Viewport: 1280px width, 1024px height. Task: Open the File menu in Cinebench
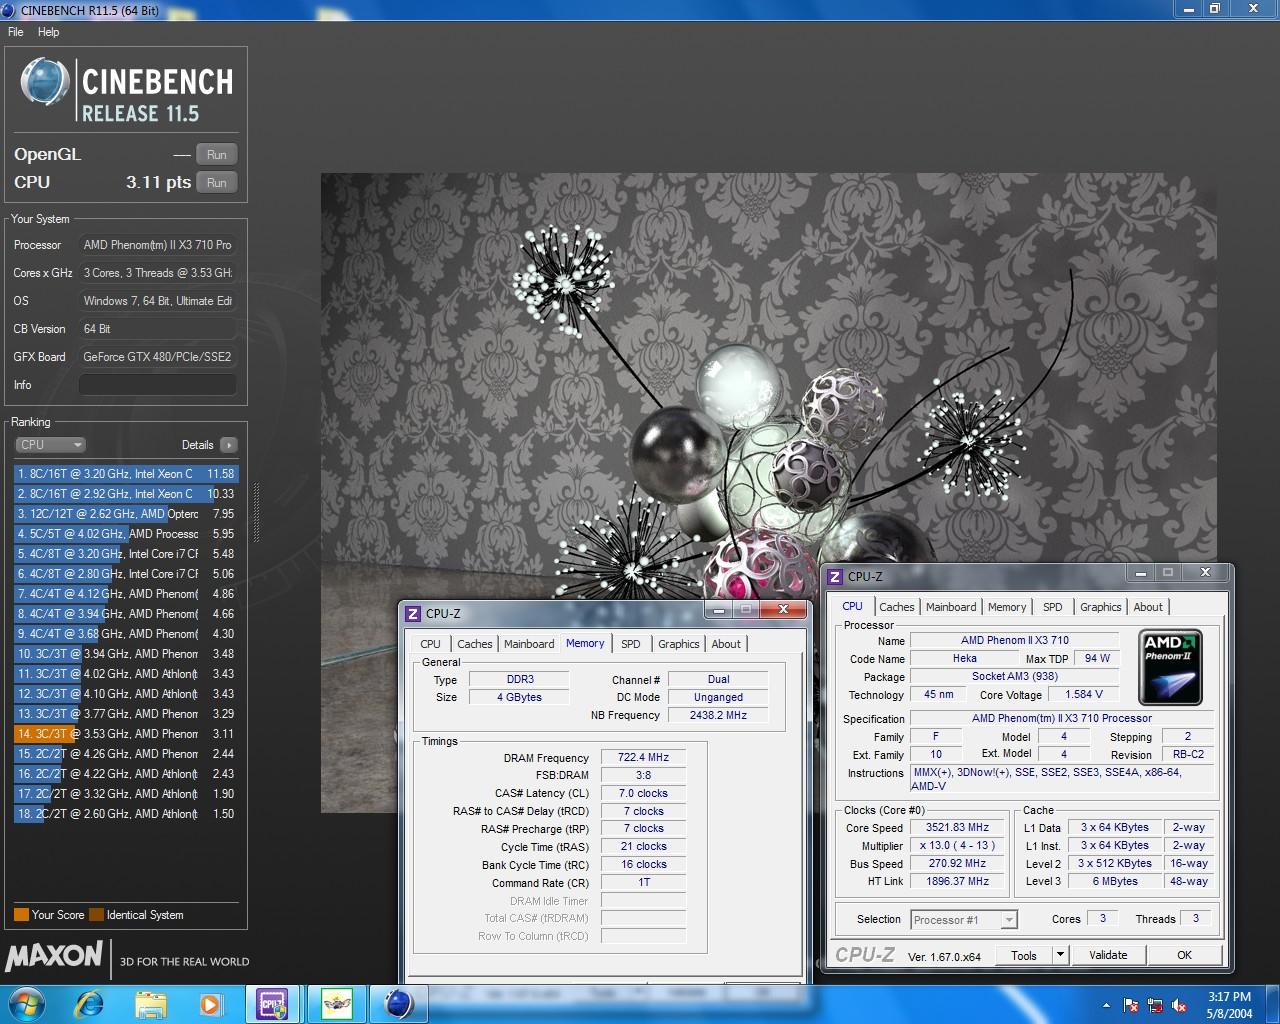[15, 32]
